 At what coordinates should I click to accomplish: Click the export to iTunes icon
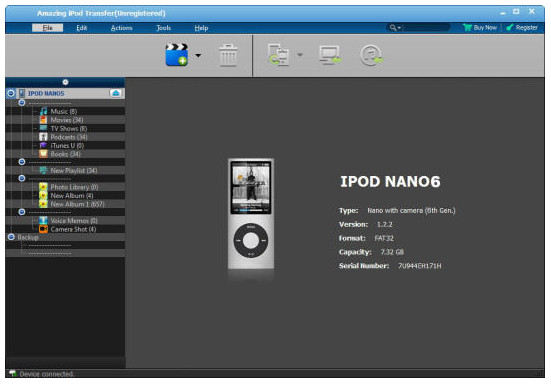coord(371,55)
